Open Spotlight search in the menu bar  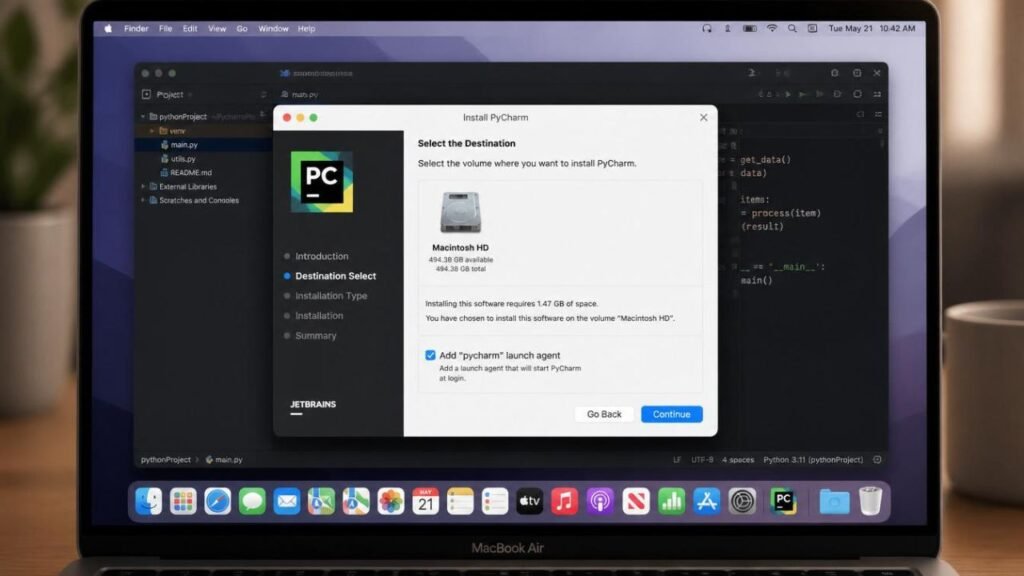pyautogui.click(x=792, y=29)
